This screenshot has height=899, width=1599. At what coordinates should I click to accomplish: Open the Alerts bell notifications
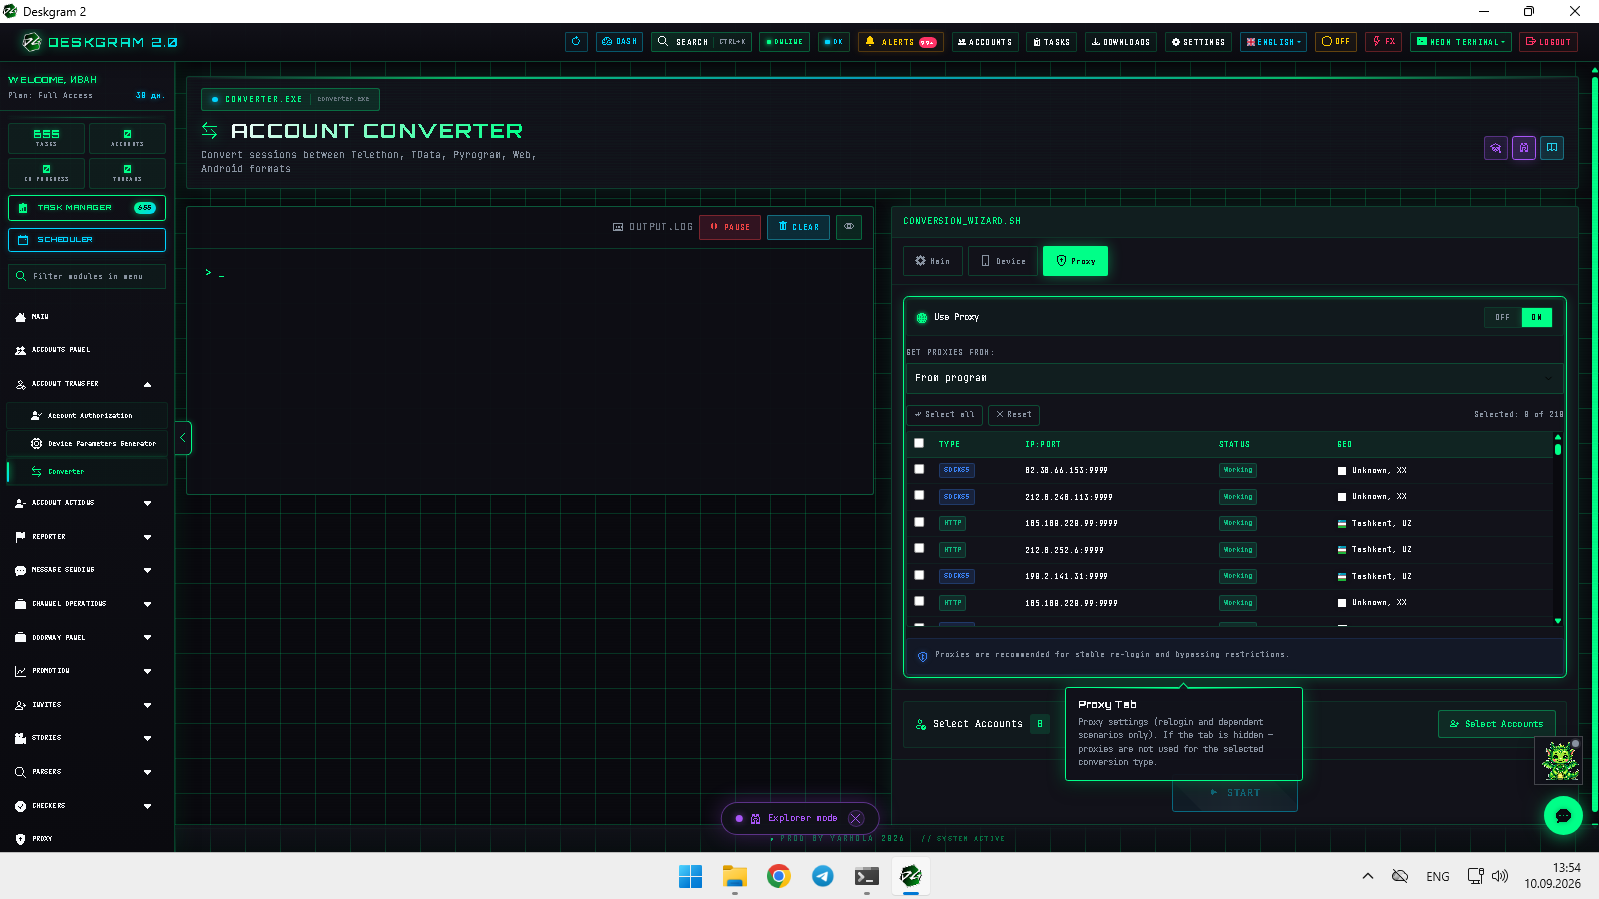(900, 42)
